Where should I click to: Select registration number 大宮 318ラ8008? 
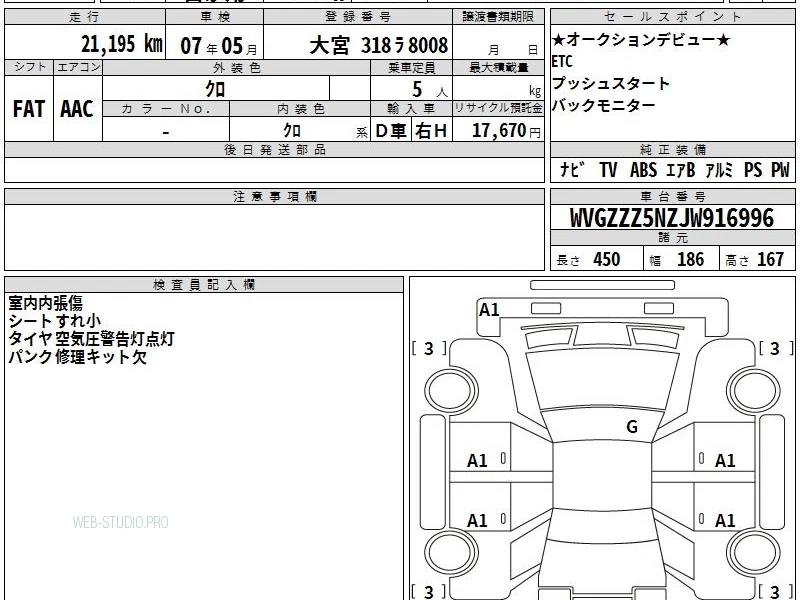379,45
